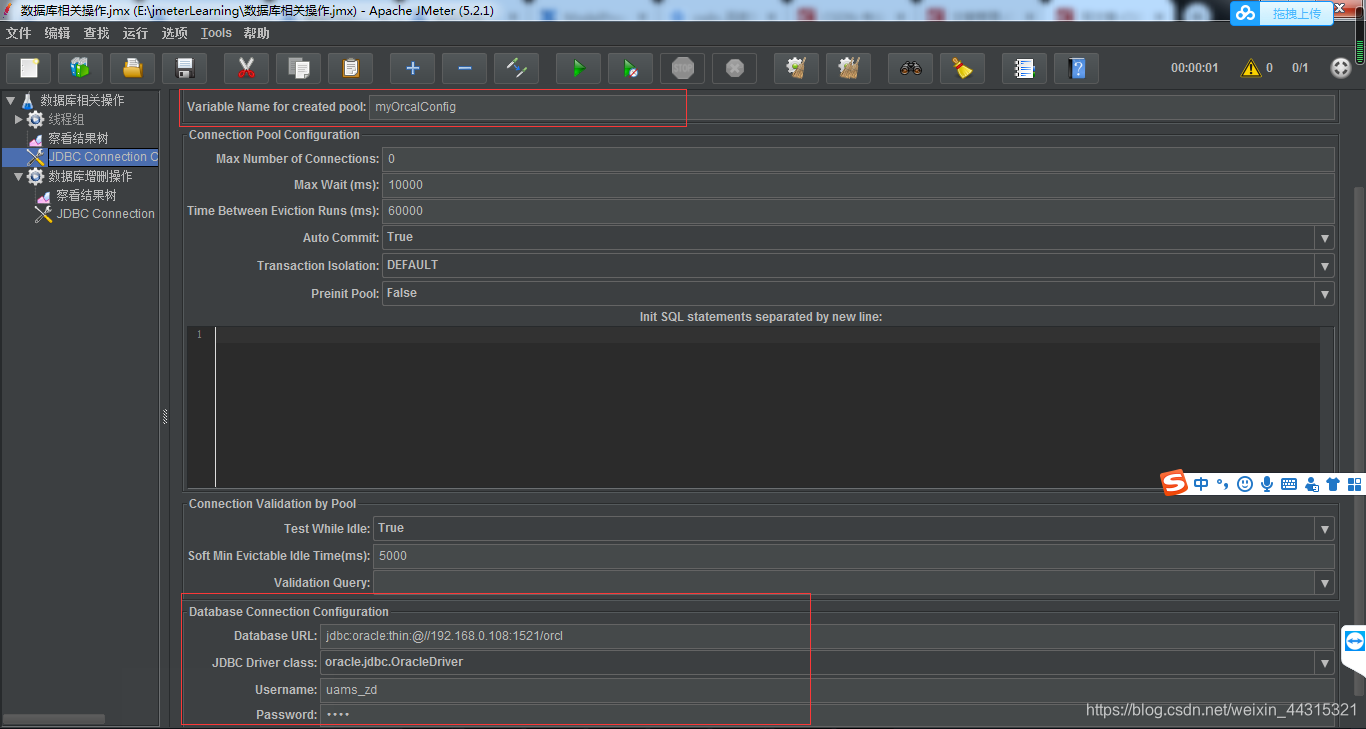The height and width of the screenshot is (729, 1366).
Task: Collapse the 数据库相关操作 test plan node
Action: [x=10, y=100]
